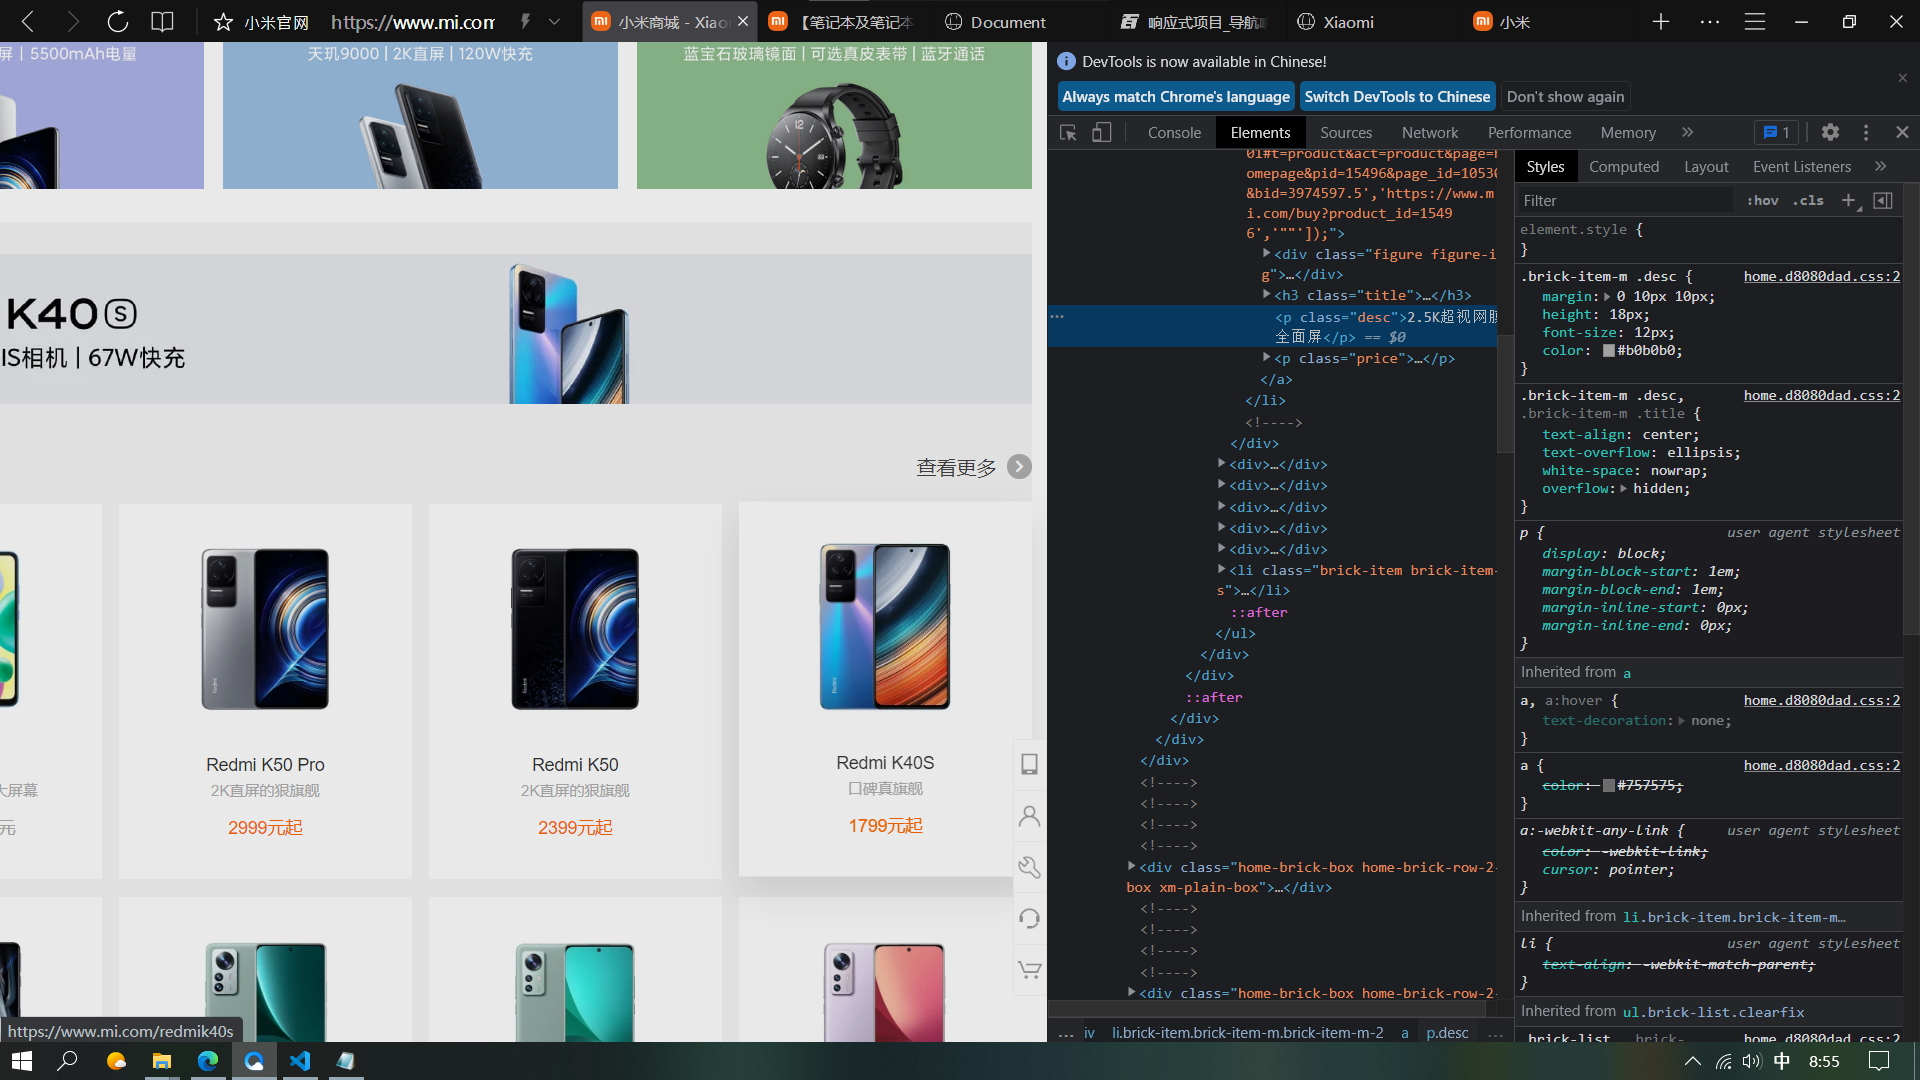This screenshot has height=1080, width=1920.
Task: Click Always match Chrome's language button
Action: 1176,96
